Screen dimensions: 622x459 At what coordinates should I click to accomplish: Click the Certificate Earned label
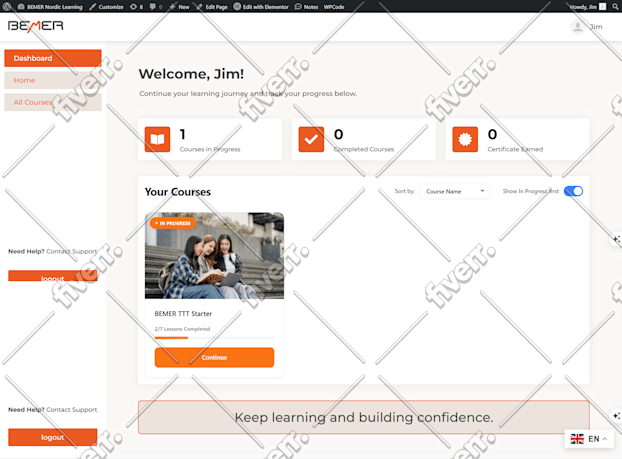(x=515, y=149)
